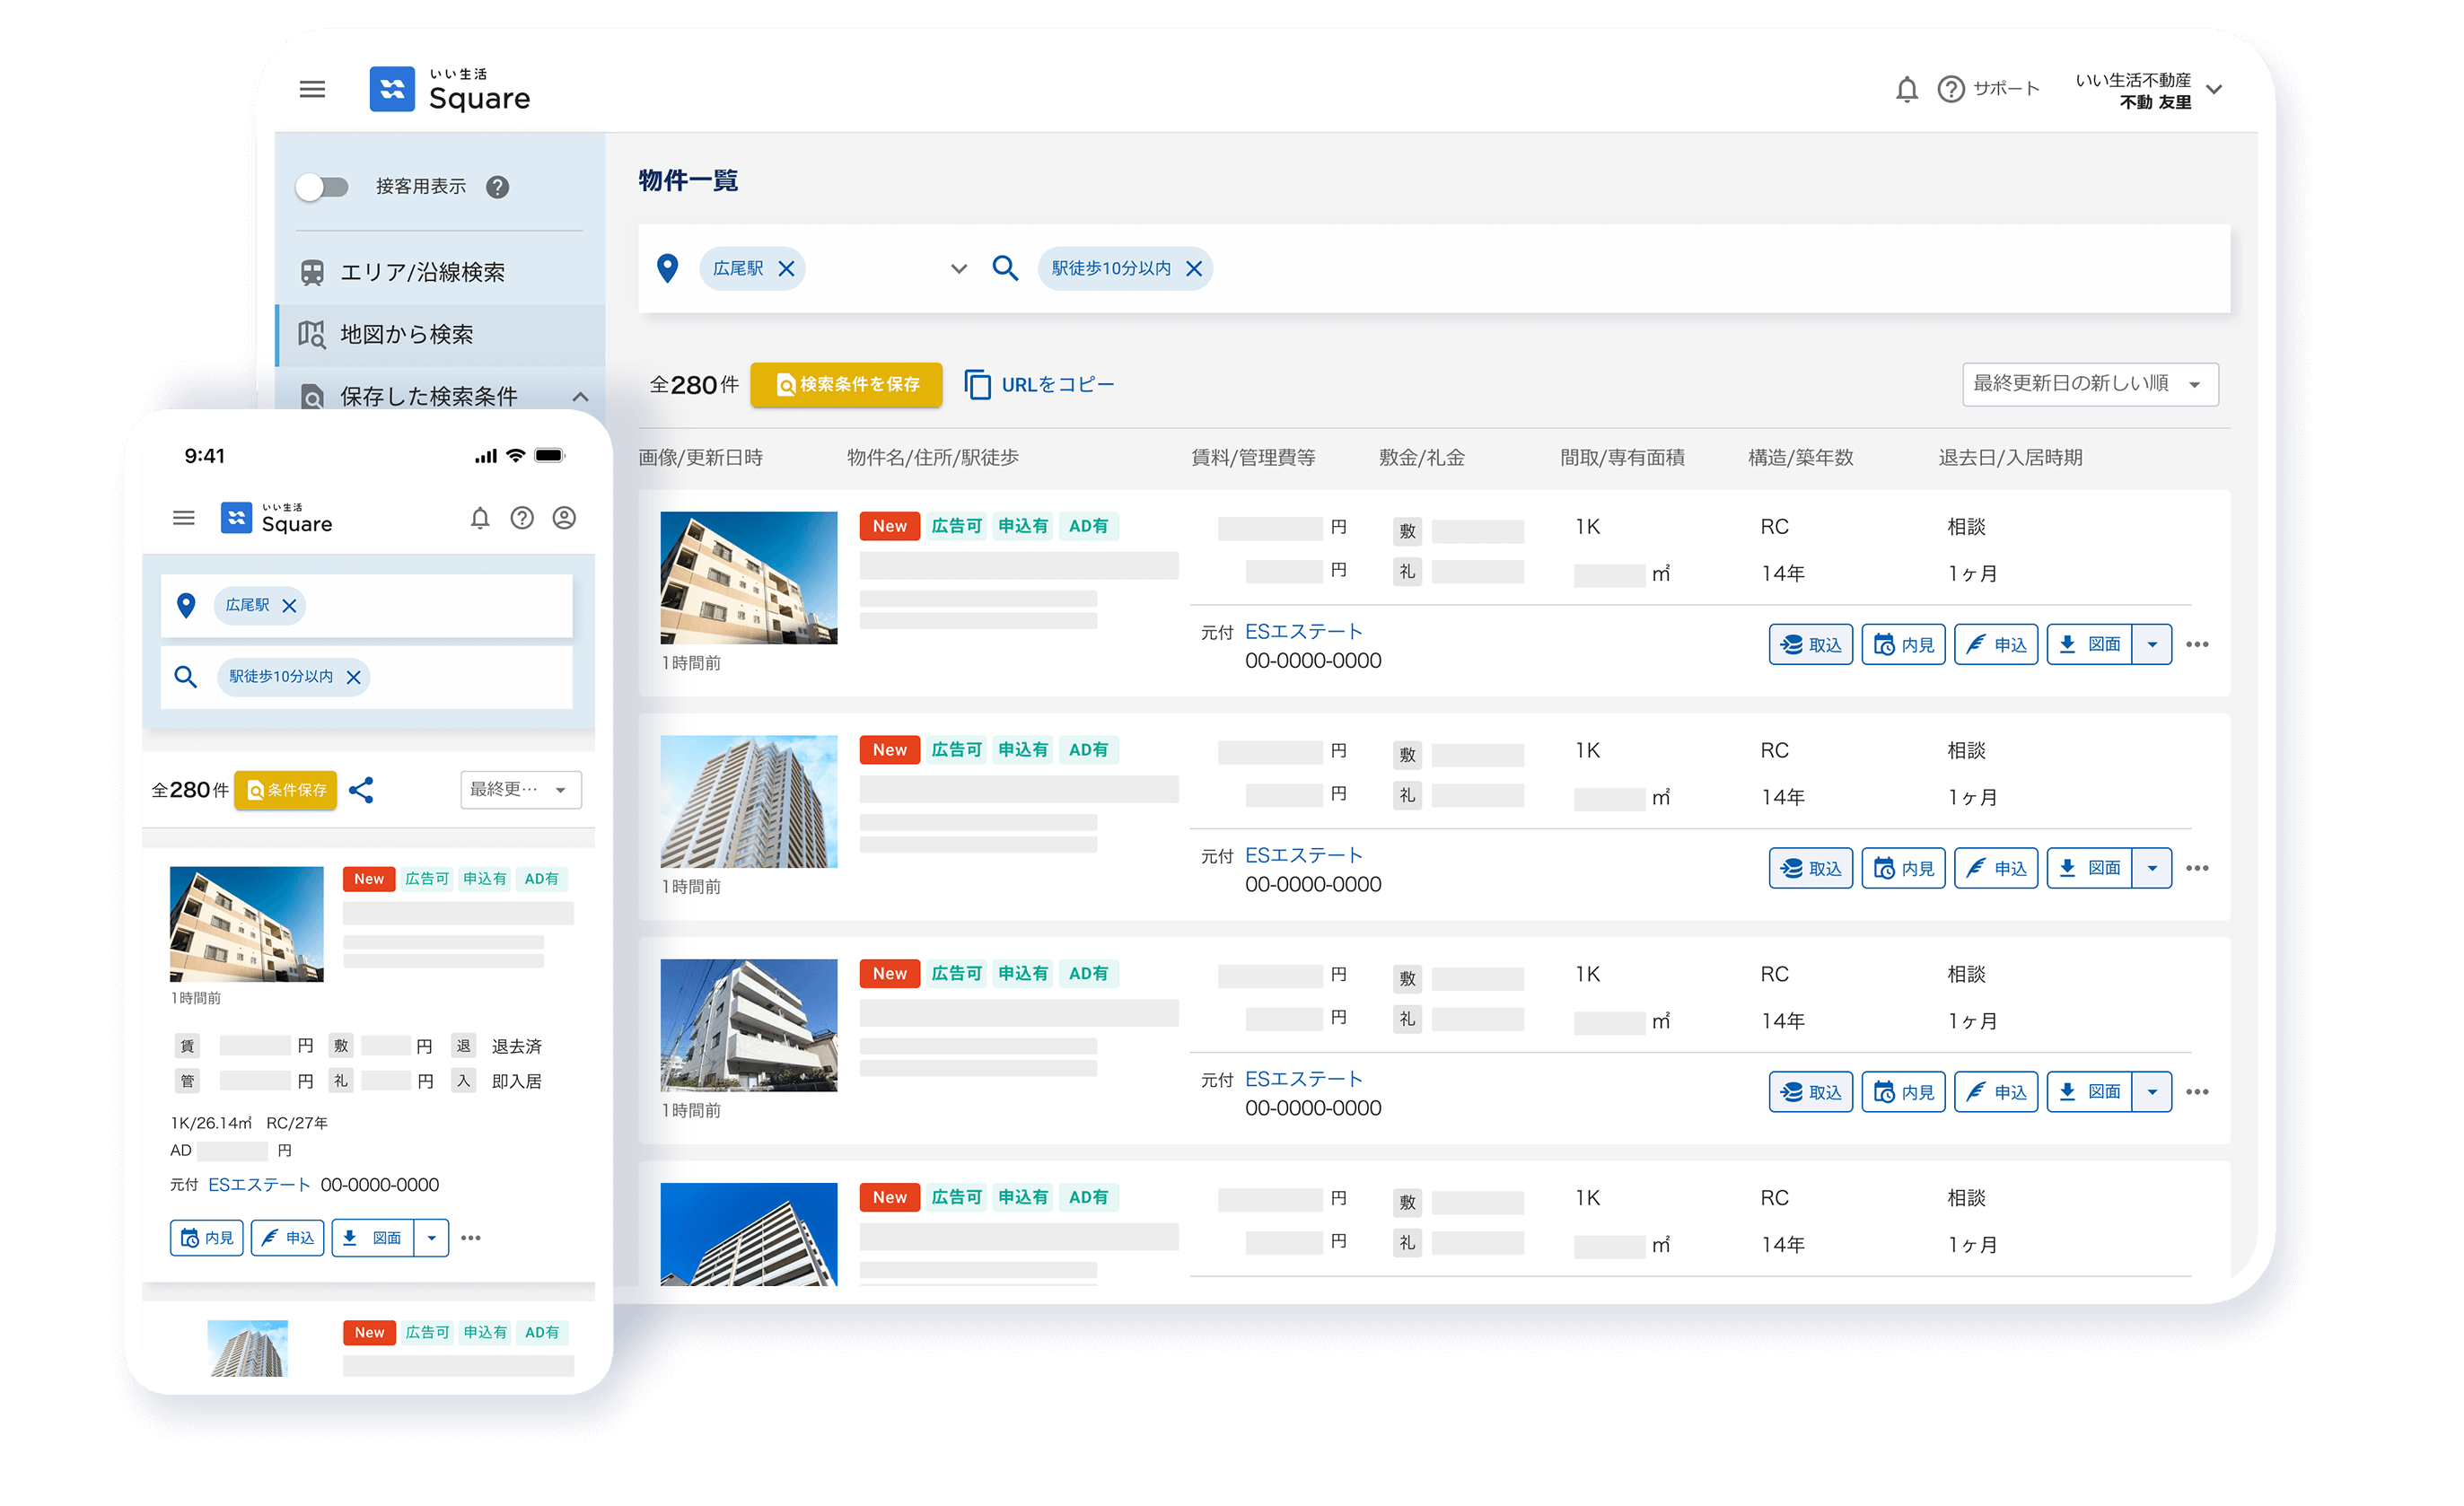Click ESエステート link on first listing
The image size is (2464, 1506).
pos(1303,632)
